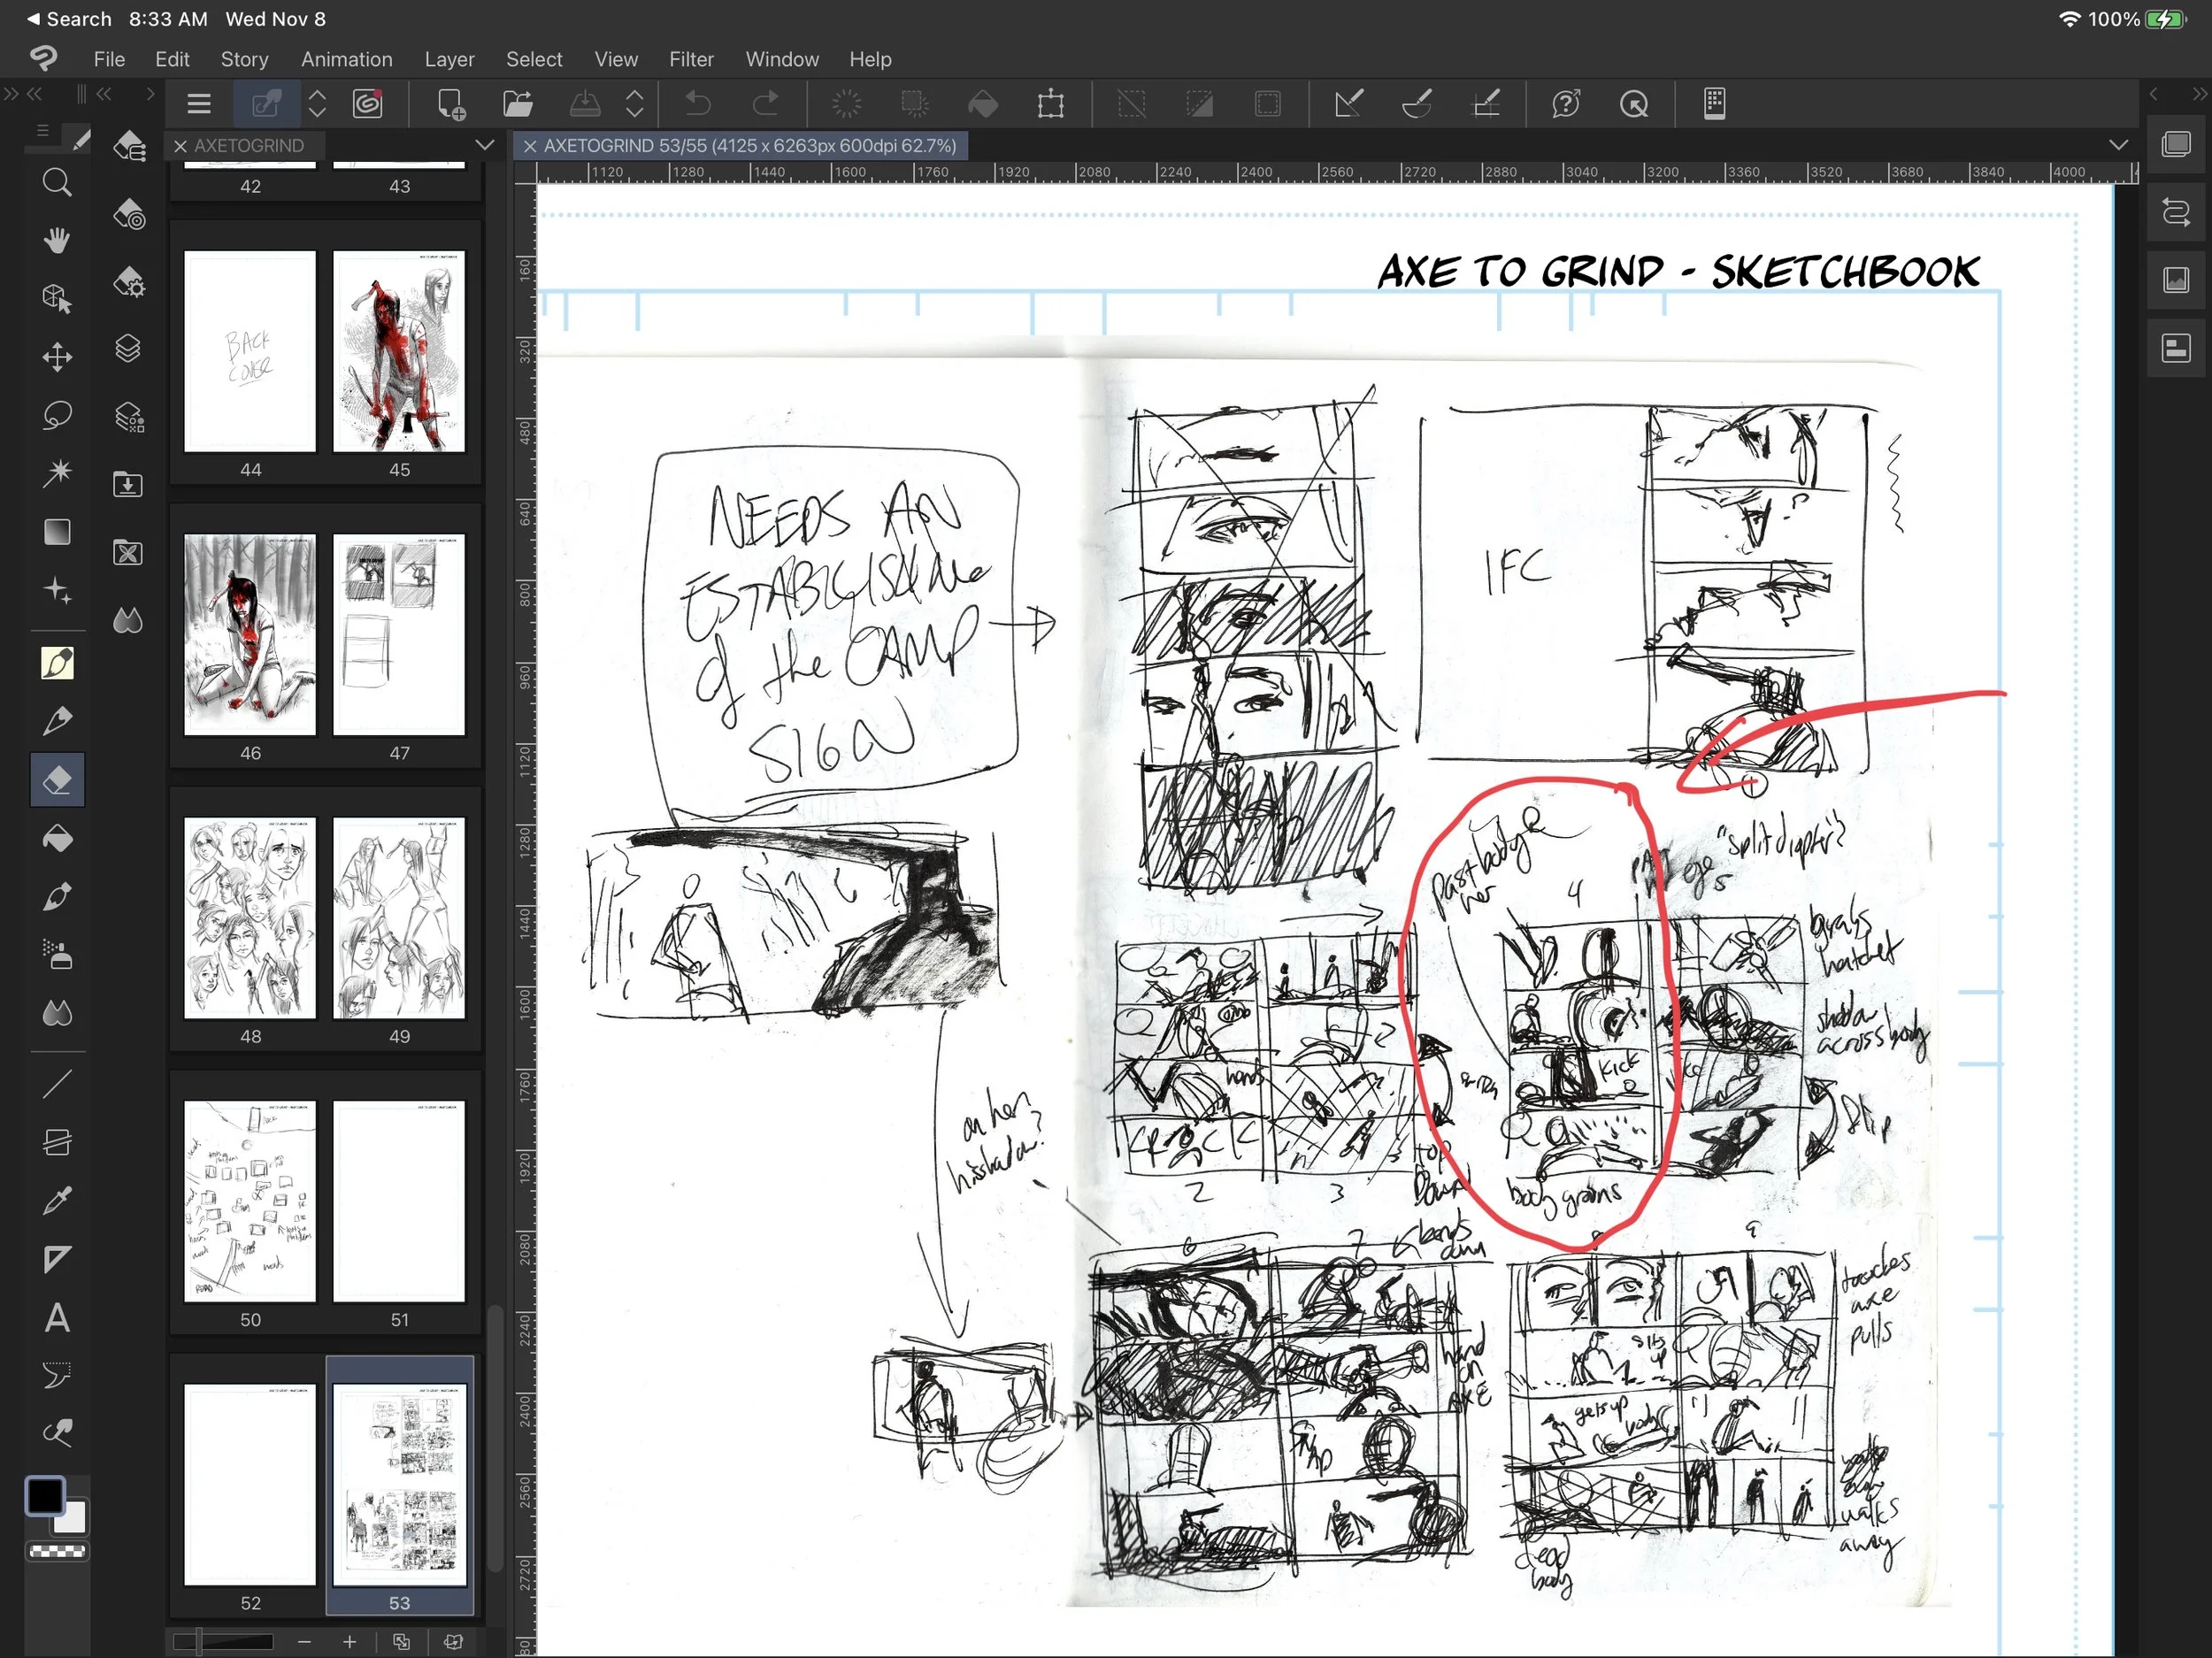Select the Auto select wand tool

coord(57,473)
